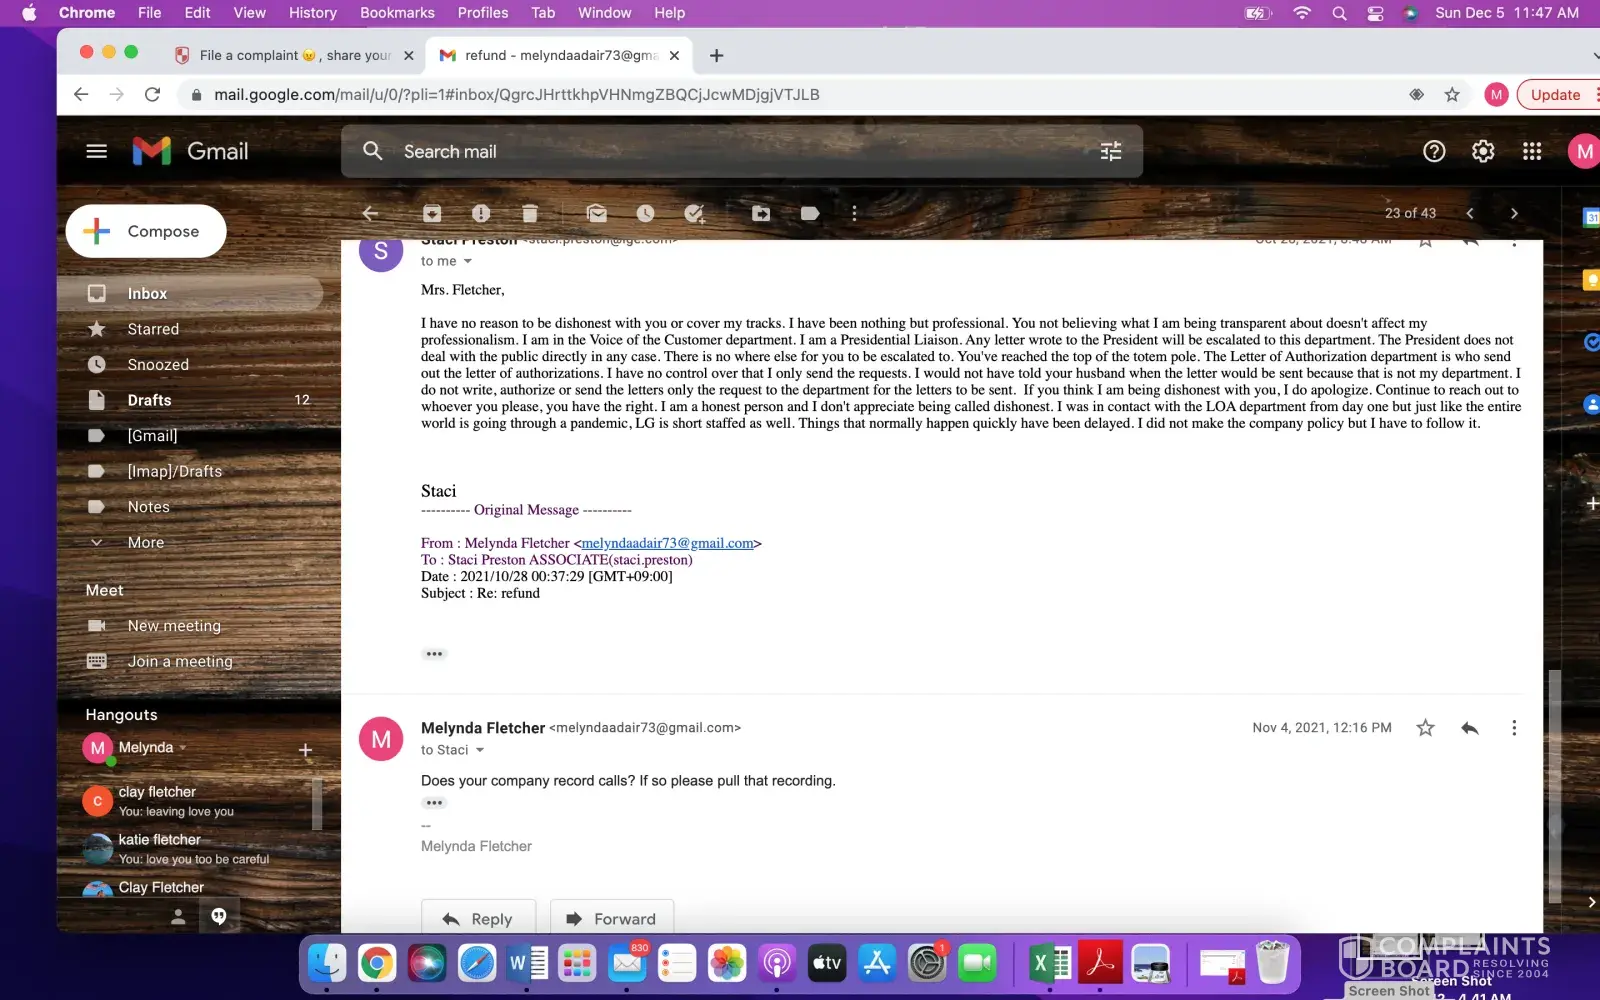Show trimmed content under Staci's message
Screen dimensions: 1600x1000
(x=434, y=654)
